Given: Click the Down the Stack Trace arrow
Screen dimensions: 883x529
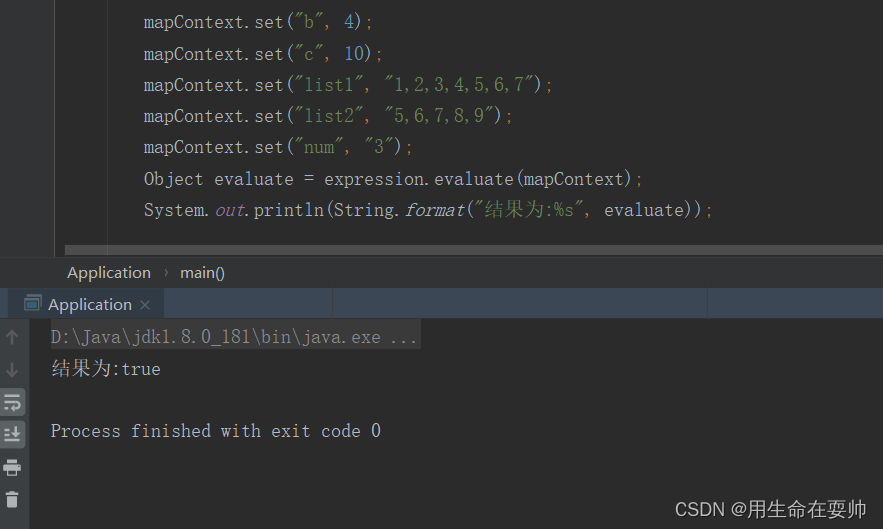Looking at the screenshot, I should click(12, 370).
